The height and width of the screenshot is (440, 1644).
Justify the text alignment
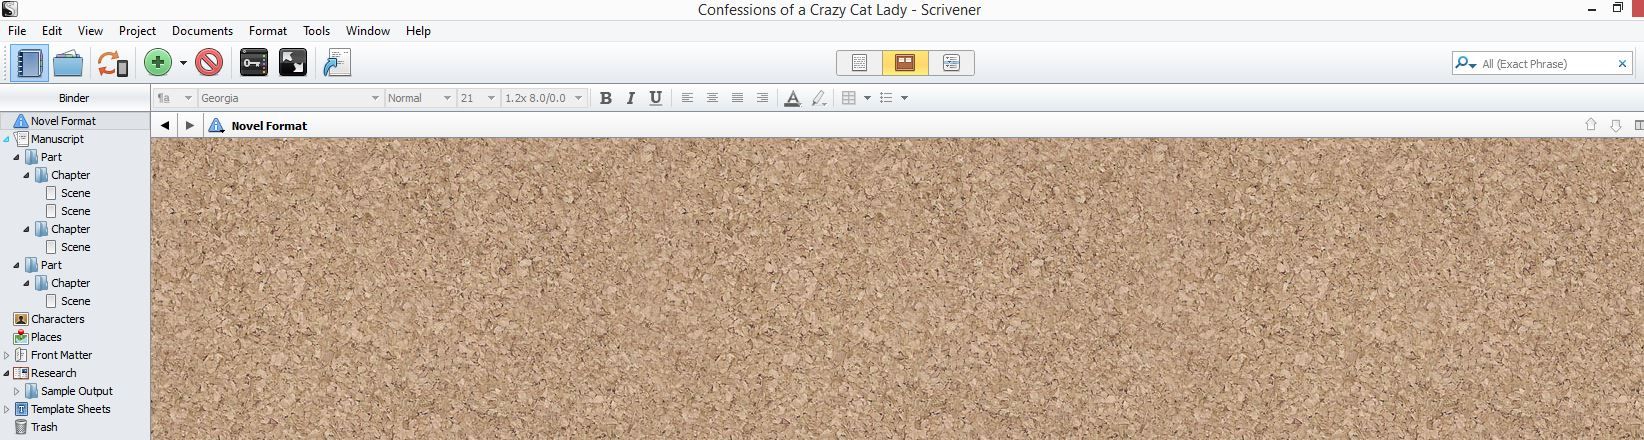coord(737,98)
